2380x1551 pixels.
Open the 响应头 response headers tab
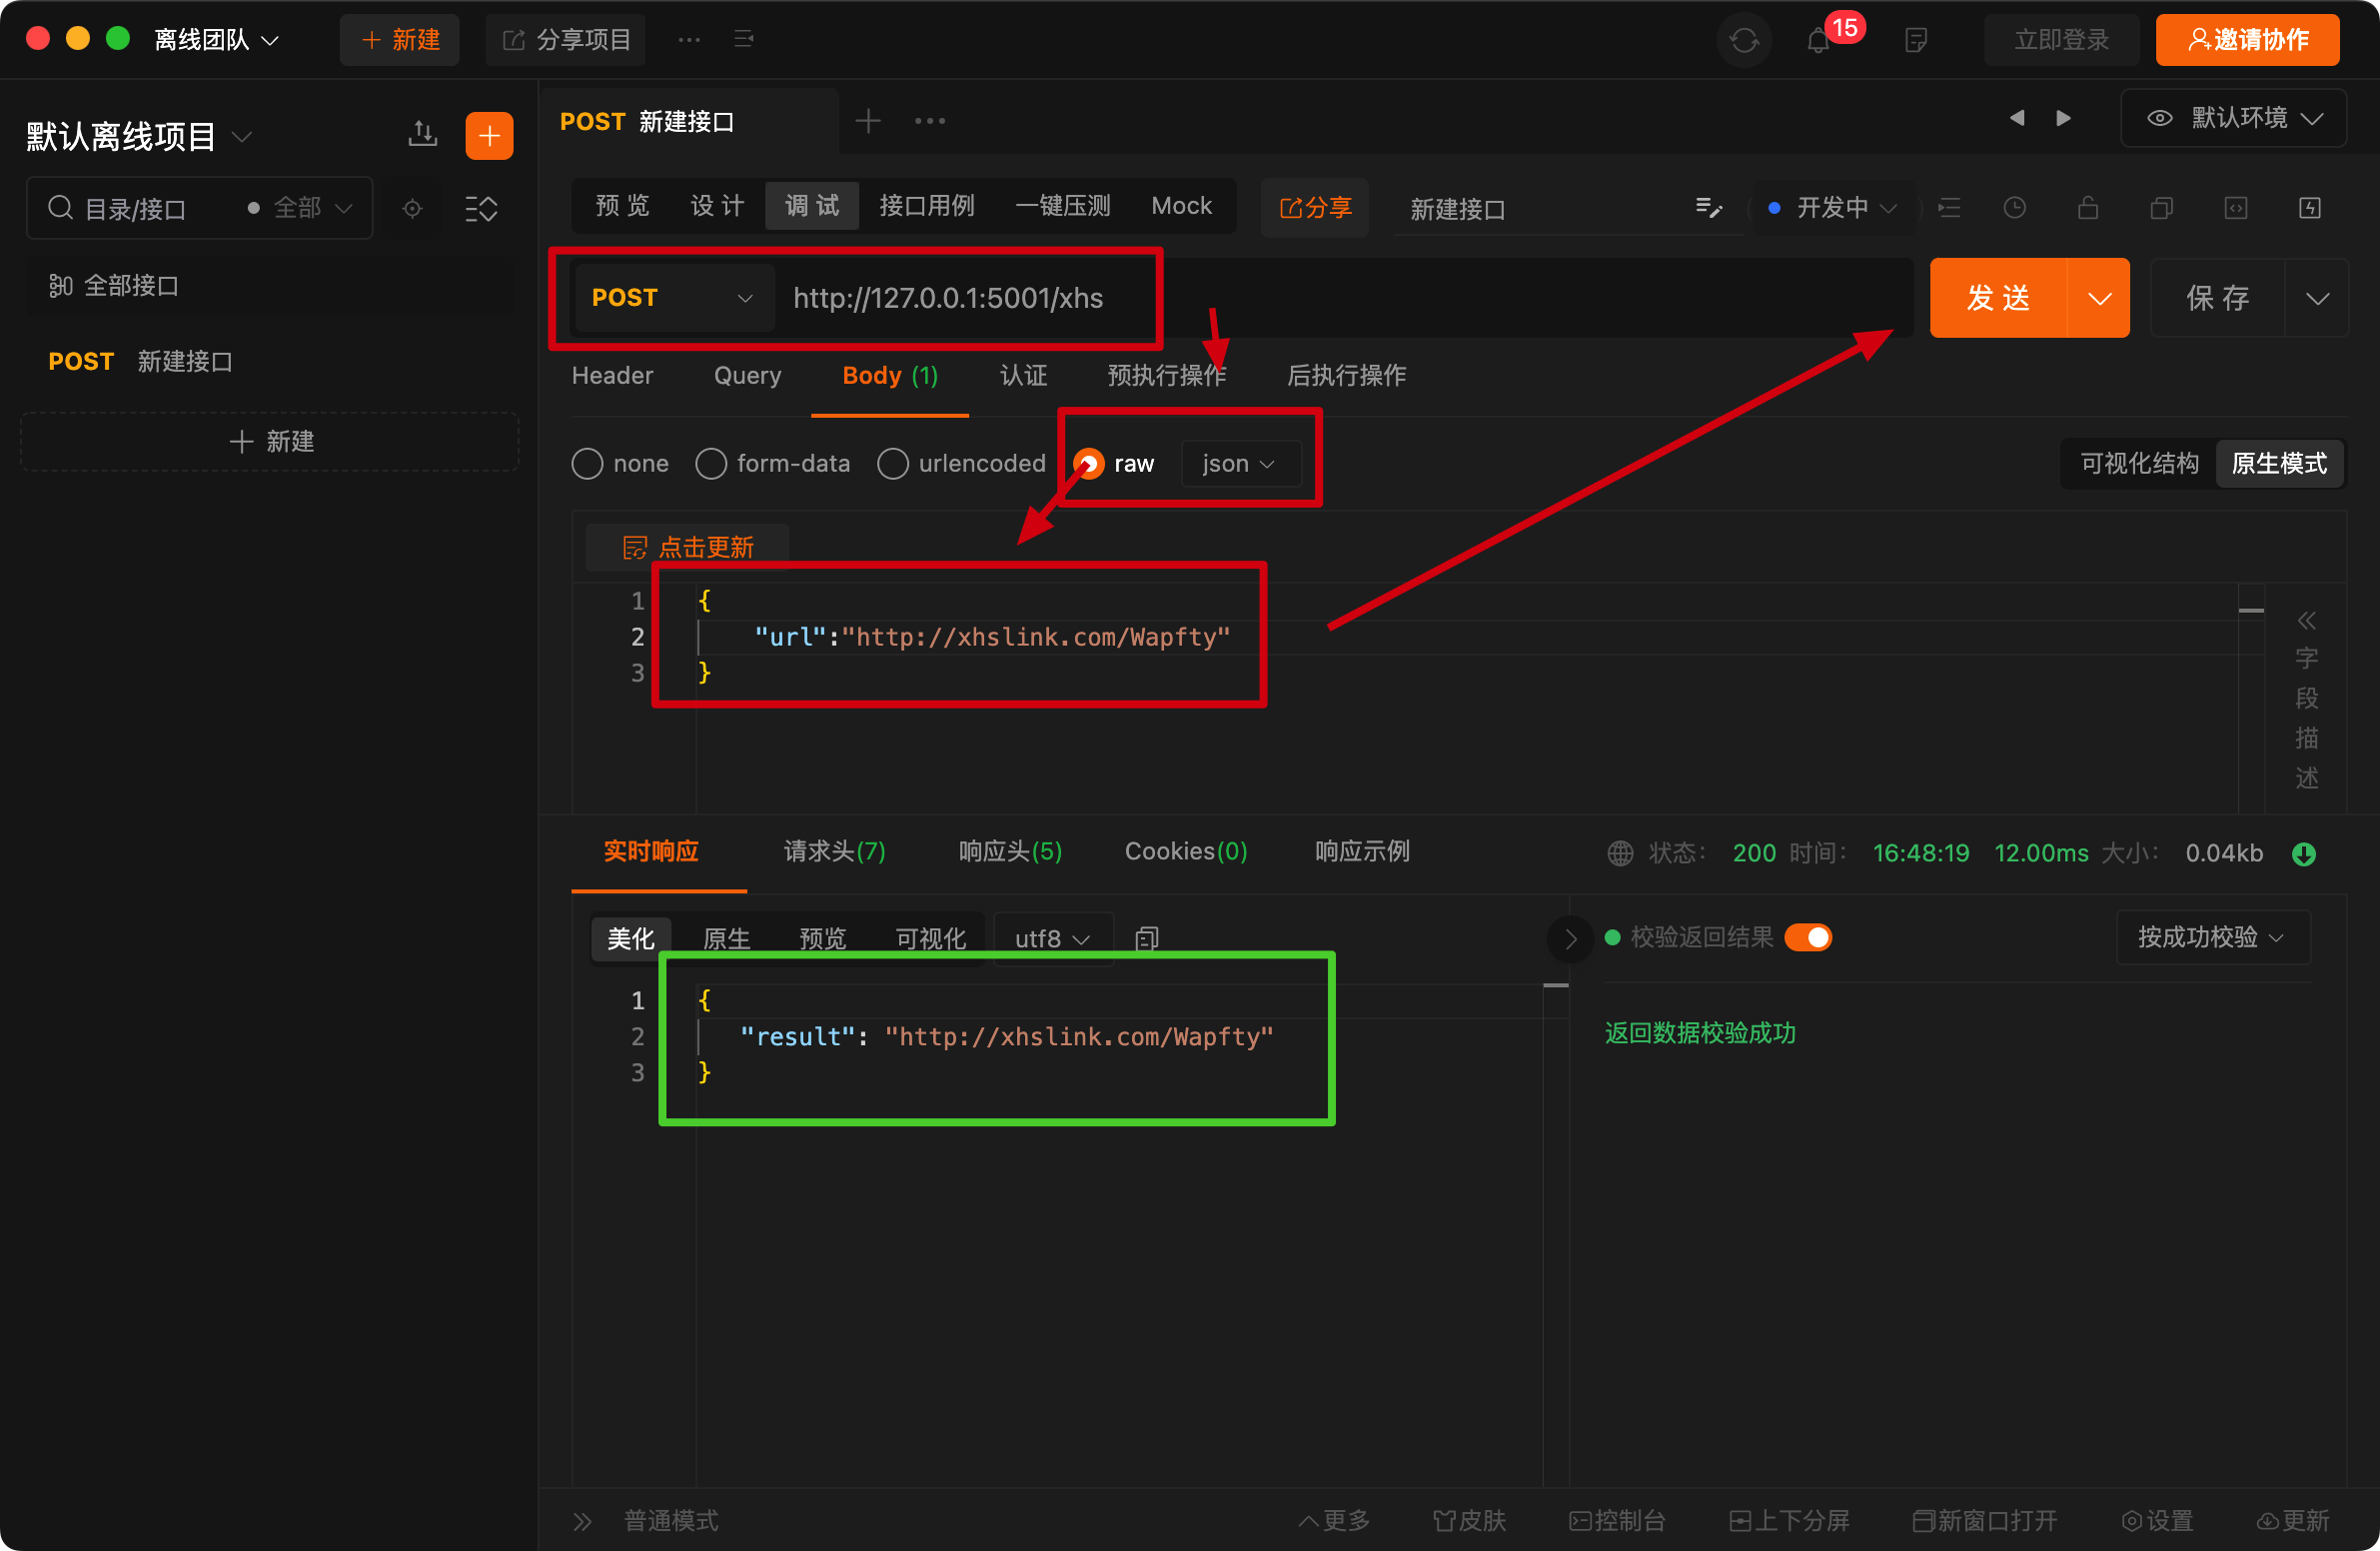click(x=1010, y=852)
